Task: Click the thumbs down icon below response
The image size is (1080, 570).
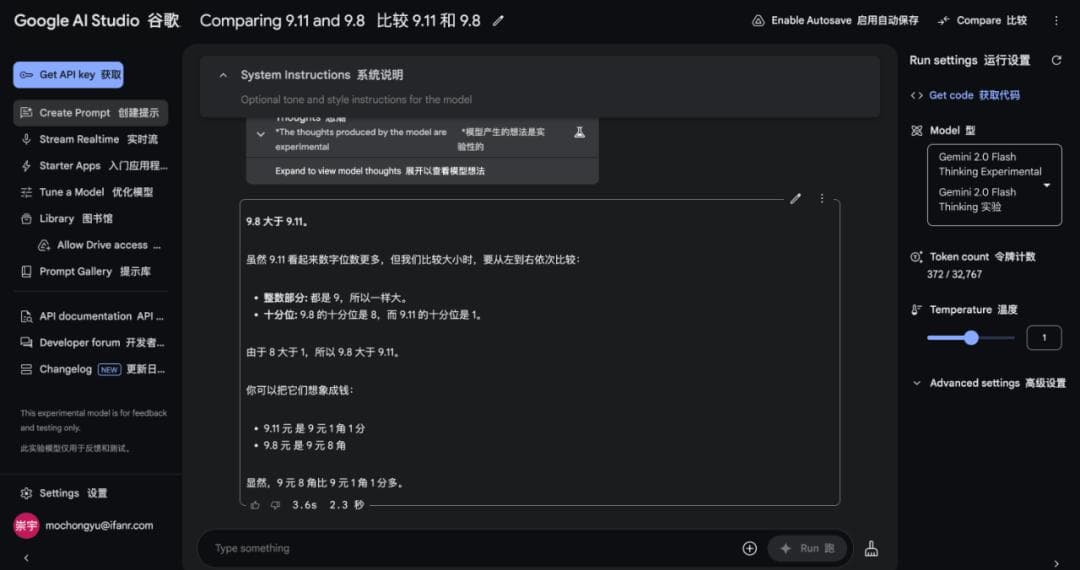Action: pyautogui.click(x=275, y=505)
